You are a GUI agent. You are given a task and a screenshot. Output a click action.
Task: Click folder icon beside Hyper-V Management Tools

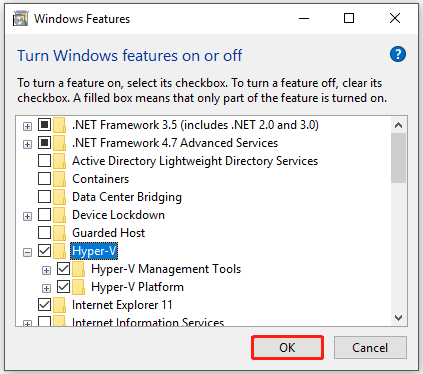coord(78,269)
